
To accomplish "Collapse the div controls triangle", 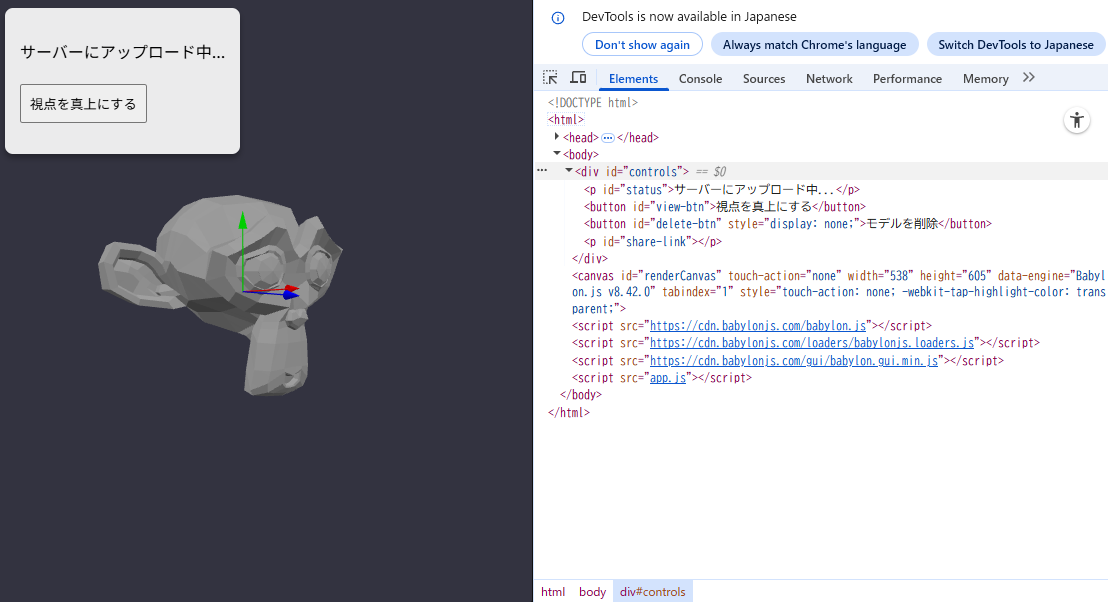I will (x=569, y=170).
